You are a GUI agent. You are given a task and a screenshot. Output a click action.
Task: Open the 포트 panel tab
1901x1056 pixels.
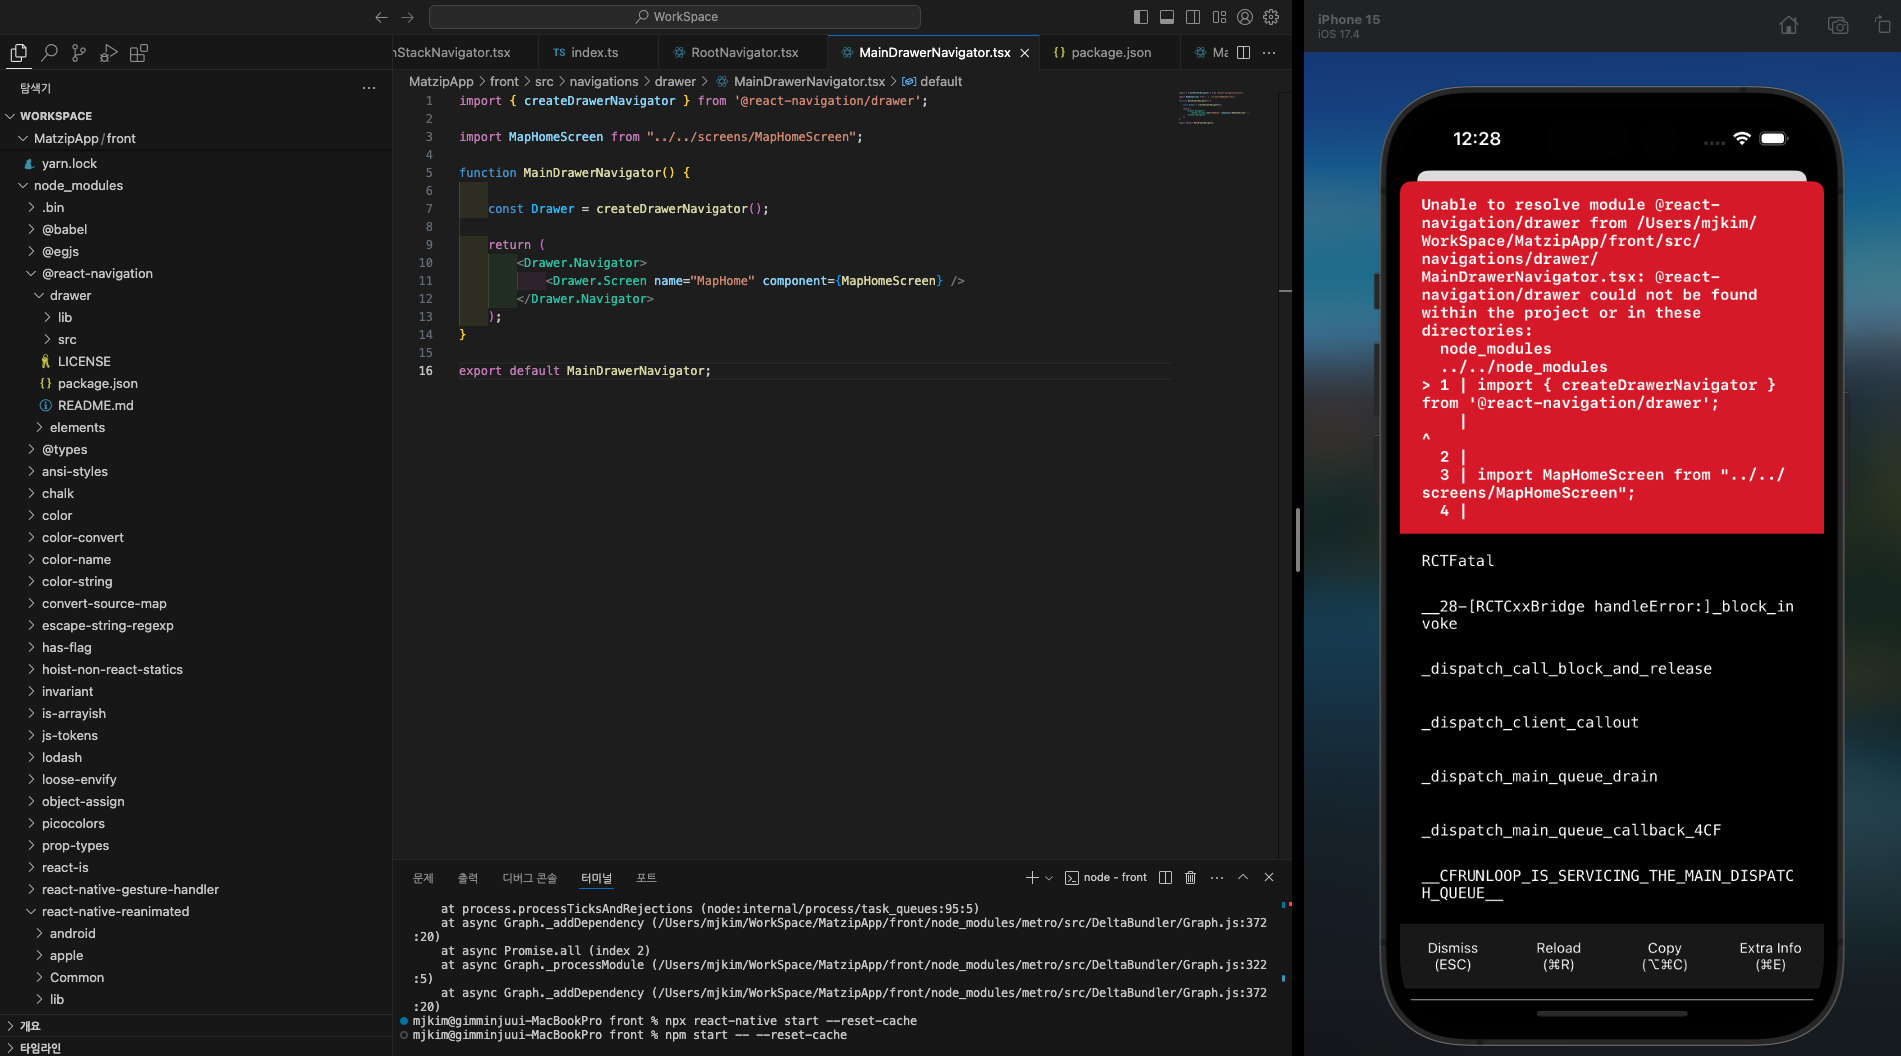pos(646,878)
